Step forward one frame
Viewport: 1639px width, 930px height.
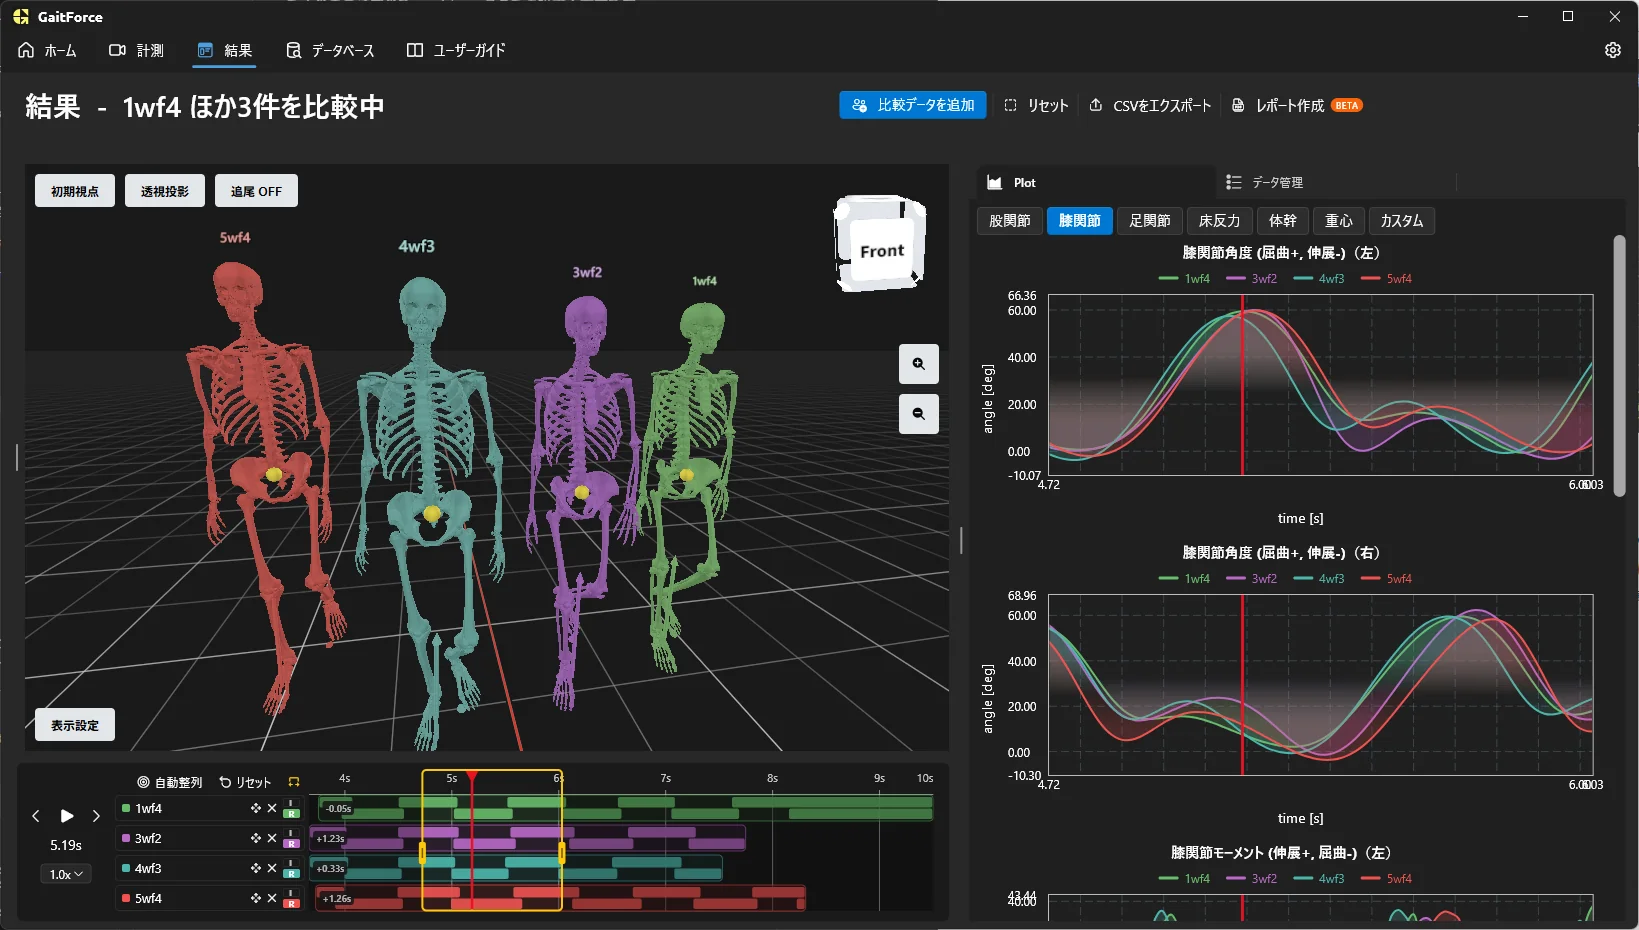click(x=96, y=816)
